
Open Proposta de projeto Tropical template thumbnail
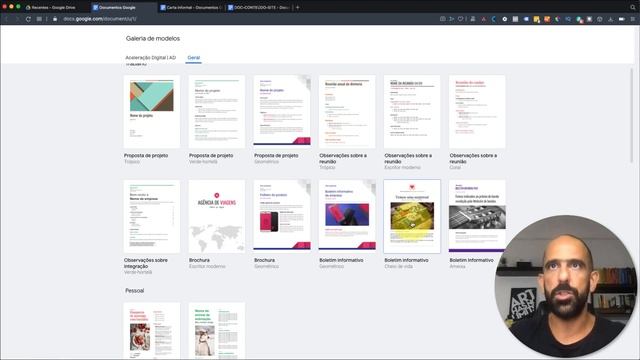[152, 111]
